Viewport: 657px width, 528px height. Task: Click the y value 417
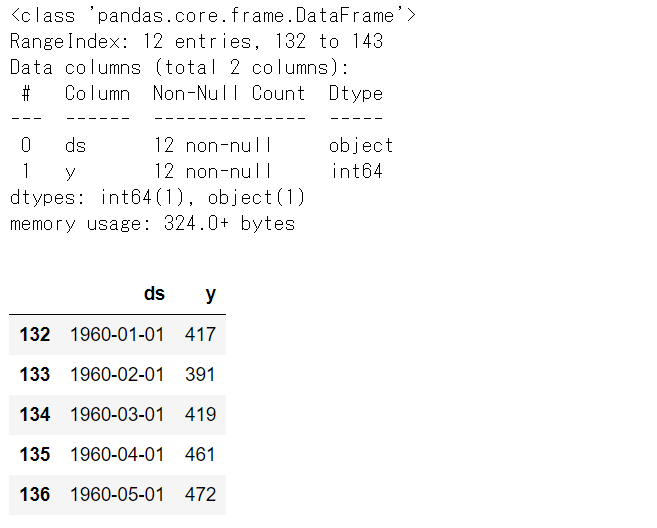pos(200,334)
